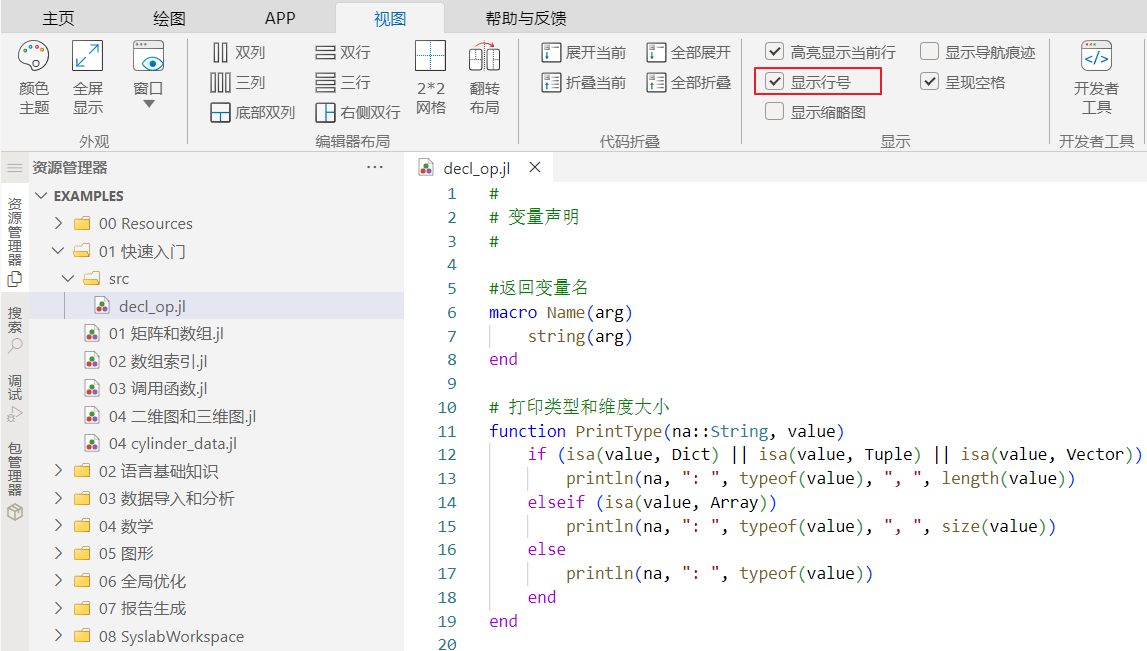
Task: Open the developer tools (开发者工具)
Action: 1096,76
